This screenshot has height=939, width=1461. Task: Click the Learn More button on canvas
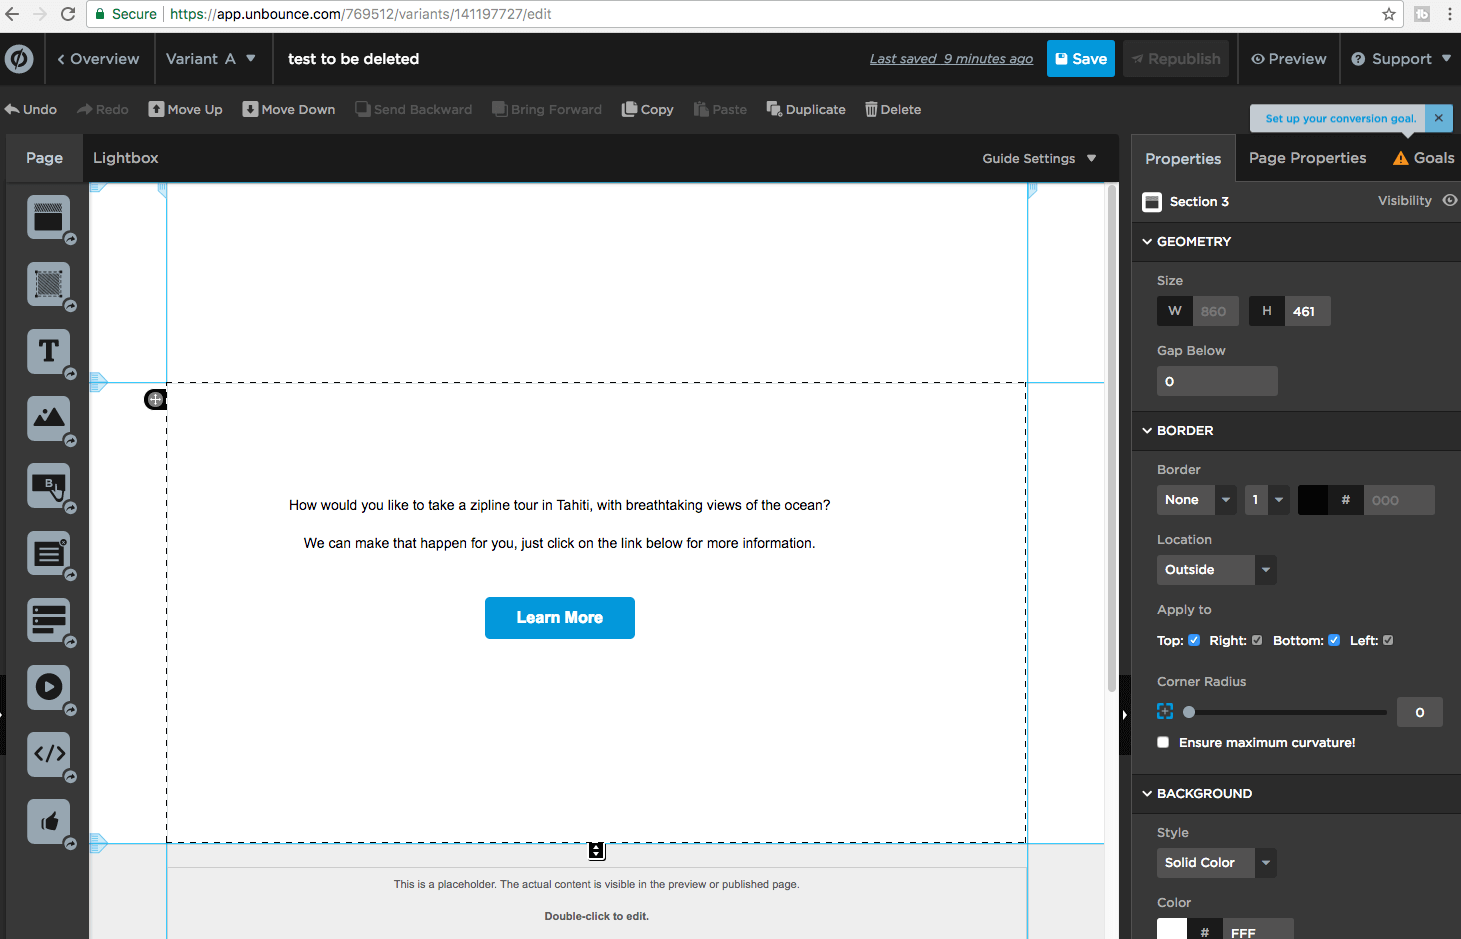560,618
